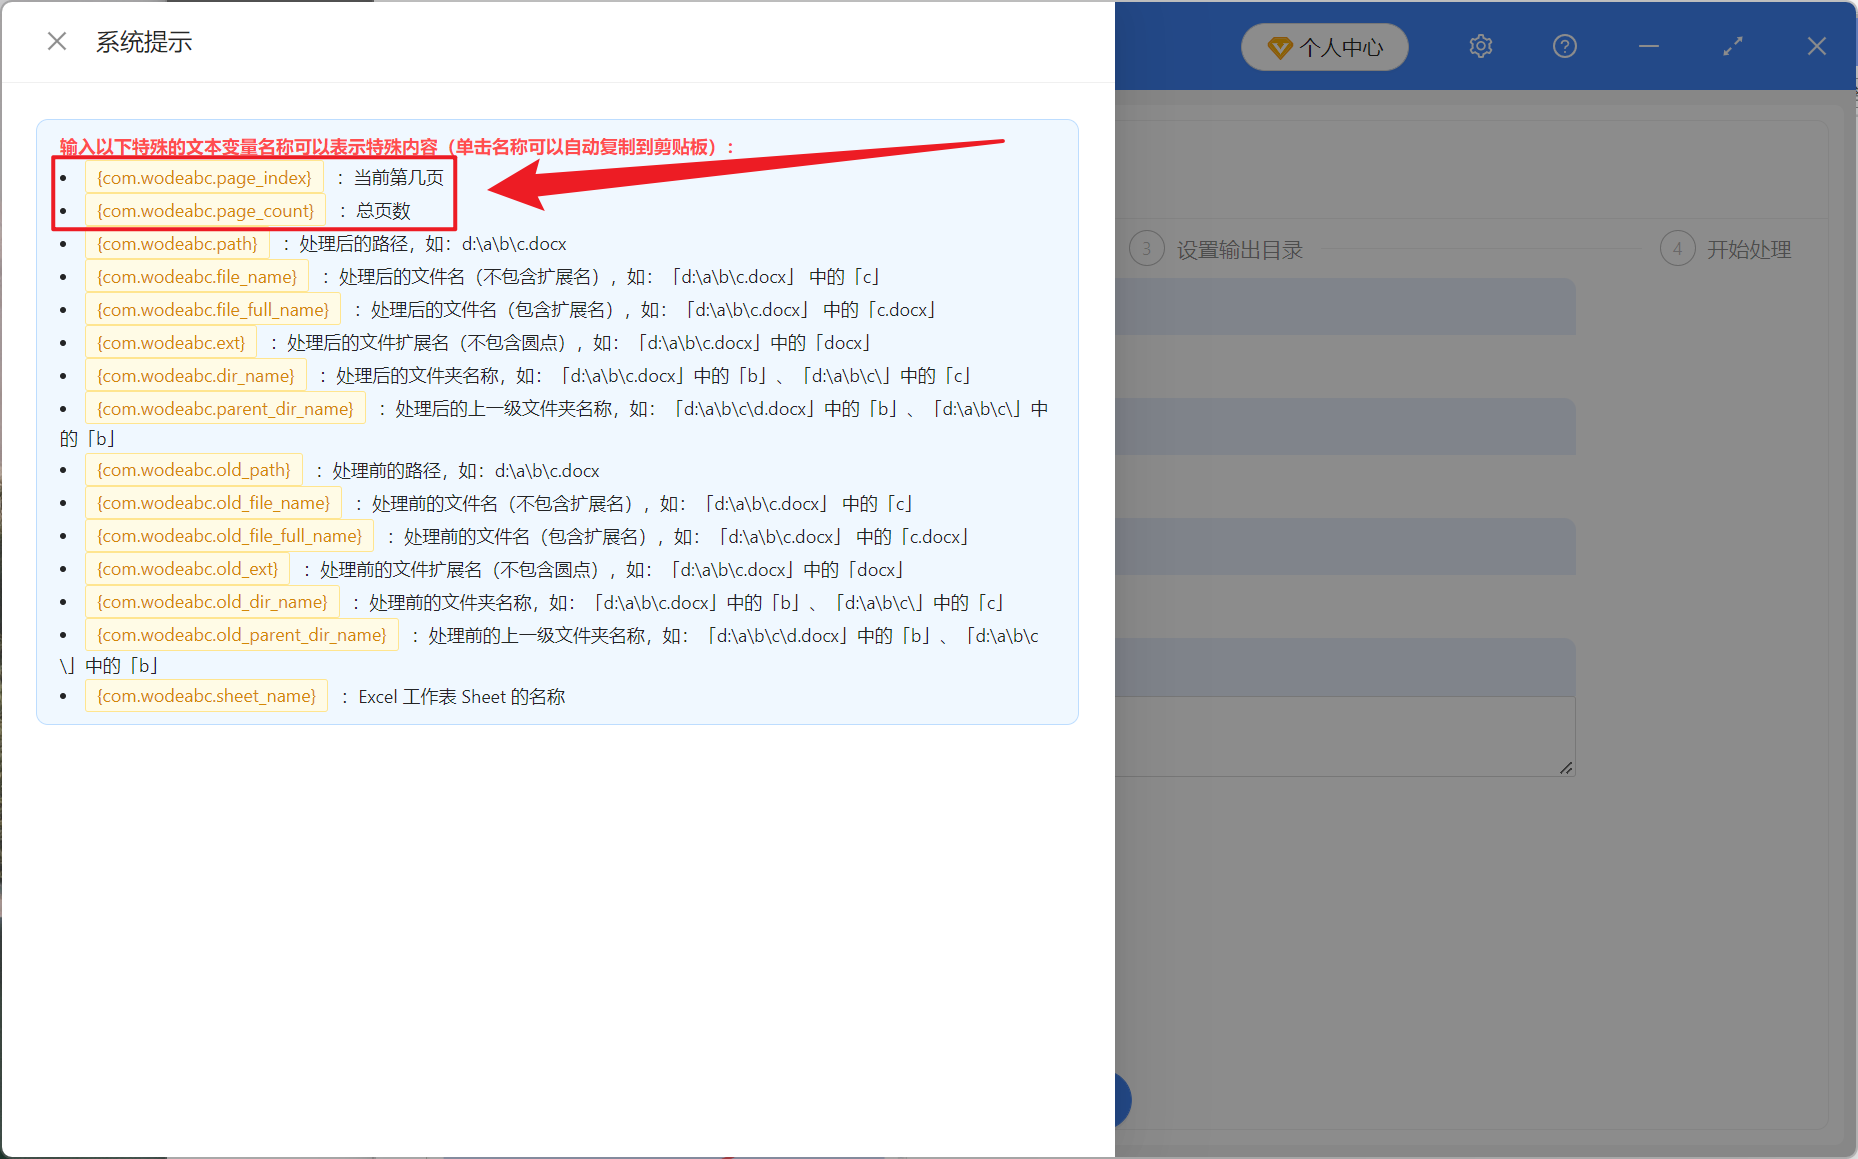Copy {com.wodeabc.path} variable
Image resolution: width=1858 pixels, height=1159 pixels.
click(177, 243)
